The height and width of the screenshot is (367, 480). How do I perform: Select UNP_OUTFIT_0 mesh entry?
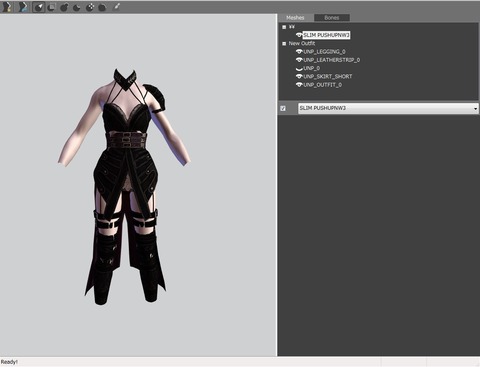pos(323,85)
